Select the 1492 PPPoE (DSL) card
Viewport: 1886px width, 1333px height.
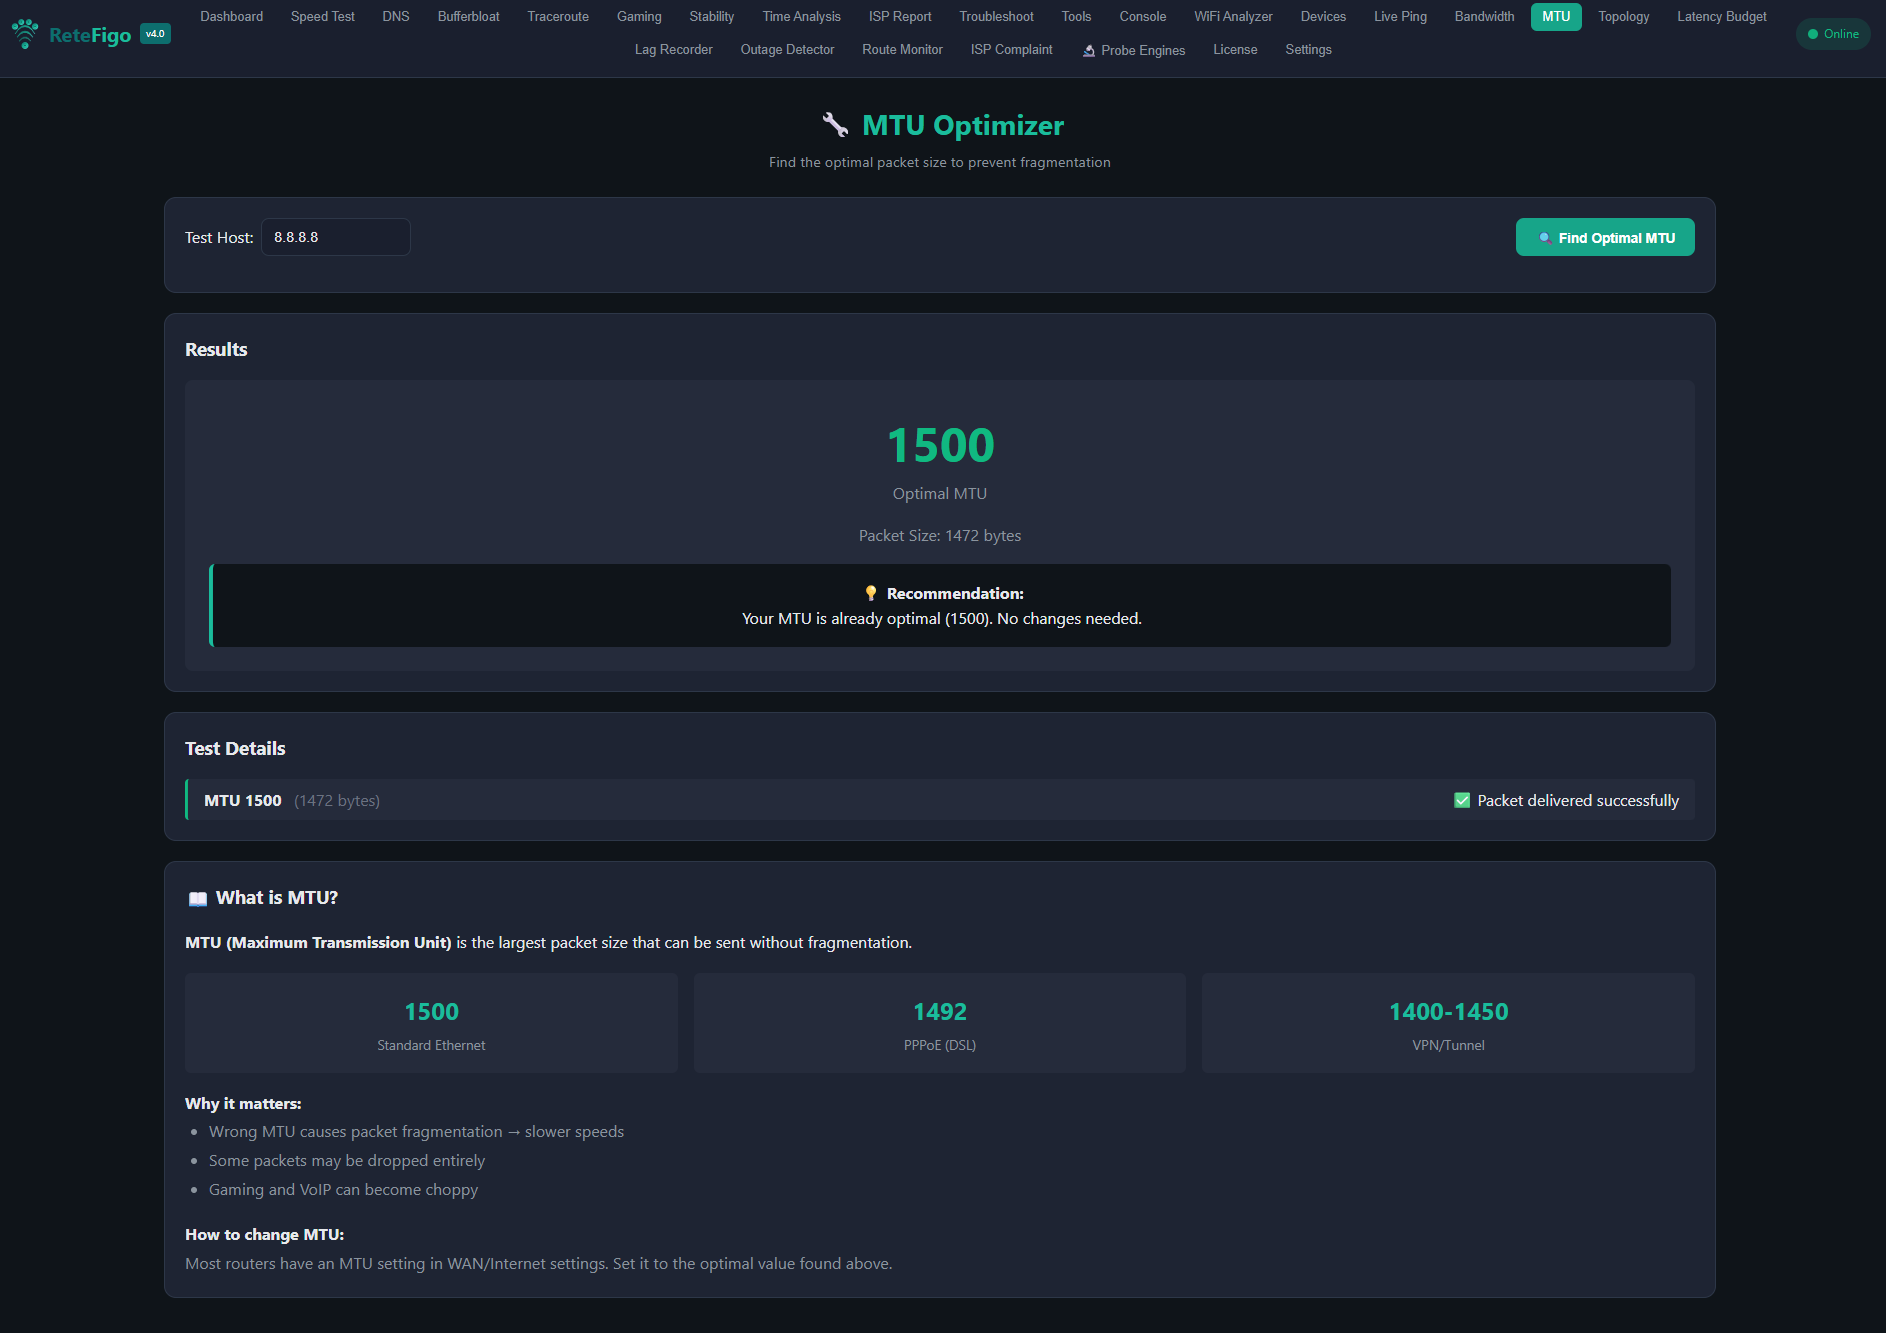click(939, 1023)
